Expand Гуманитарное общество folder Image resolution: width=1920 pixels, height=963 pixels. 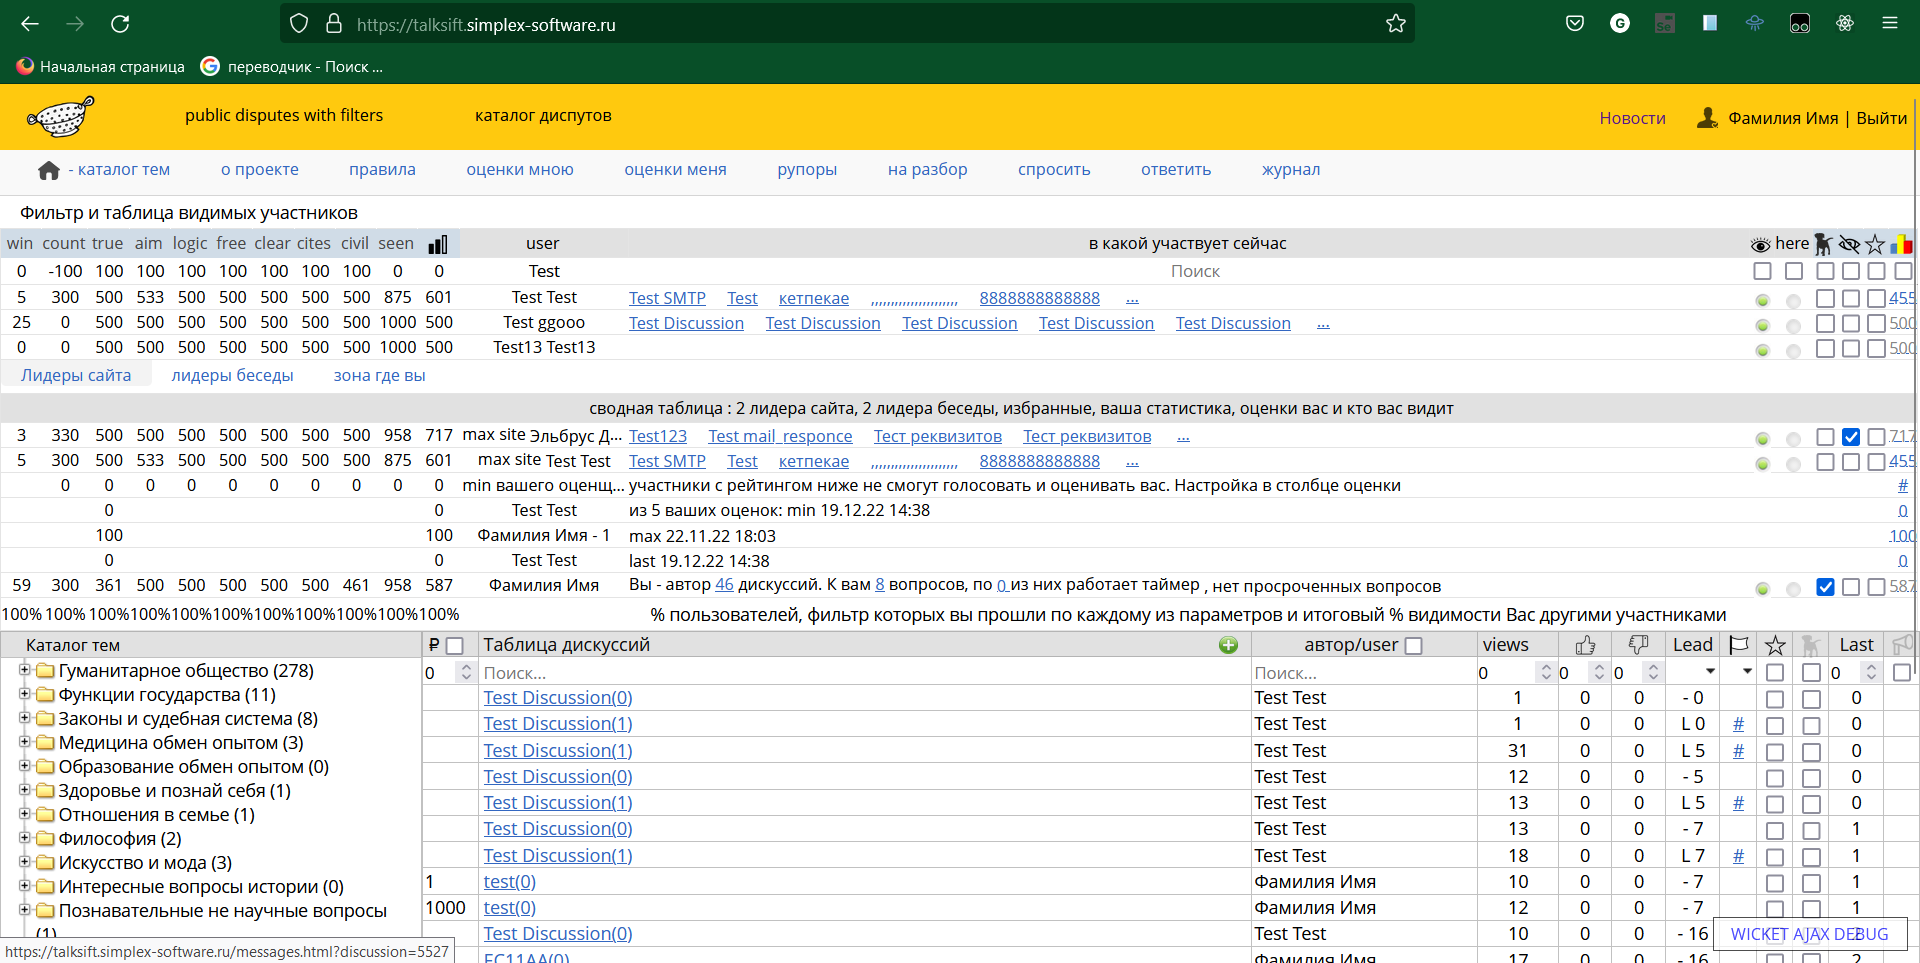click(x=24, y=669)
